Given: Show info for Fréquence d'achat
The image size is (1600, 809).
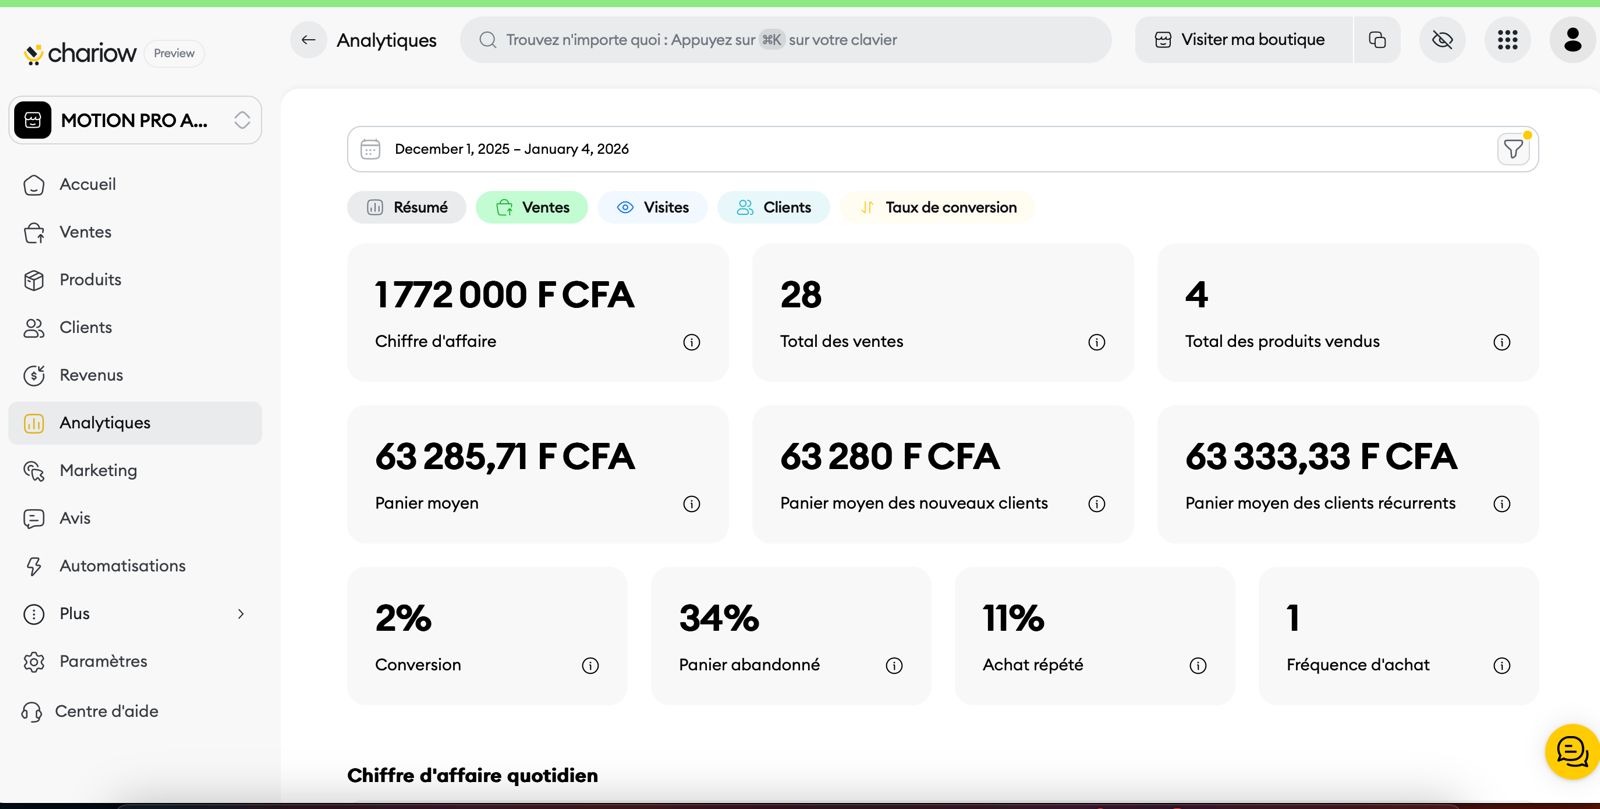Looking at the screenshot, I should [1501, 666].
